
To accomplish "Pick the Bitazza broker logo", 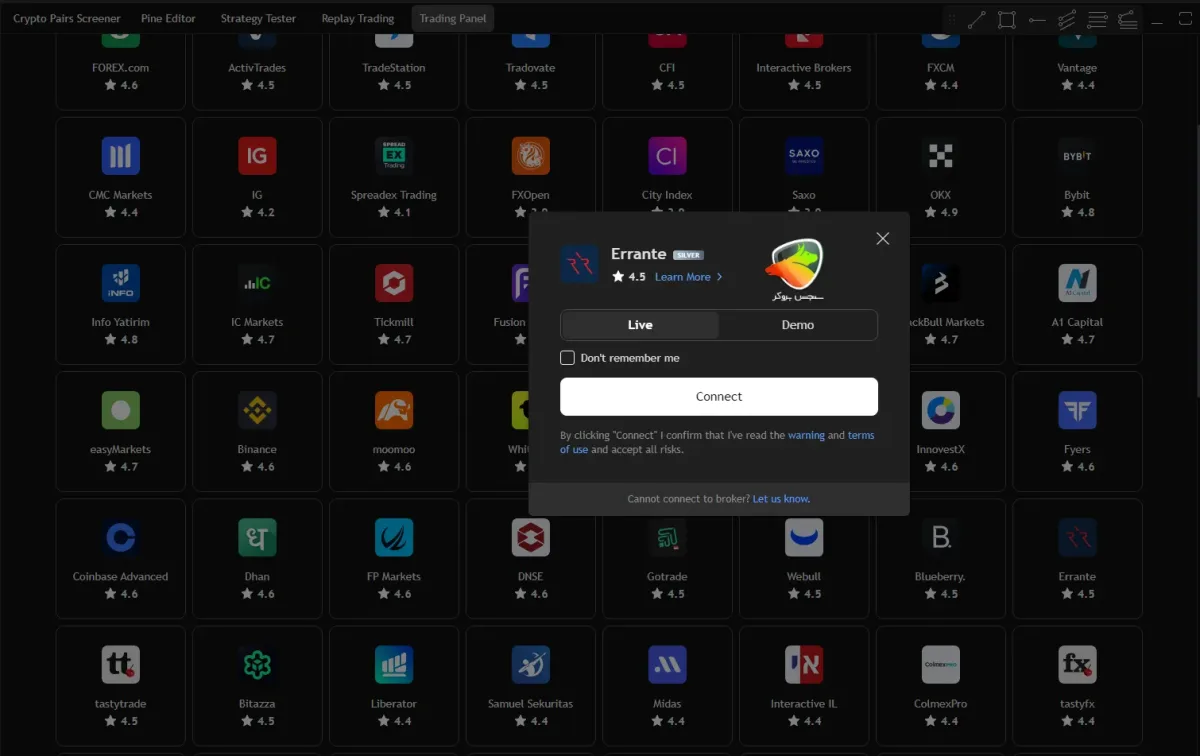I will (257, 664).
